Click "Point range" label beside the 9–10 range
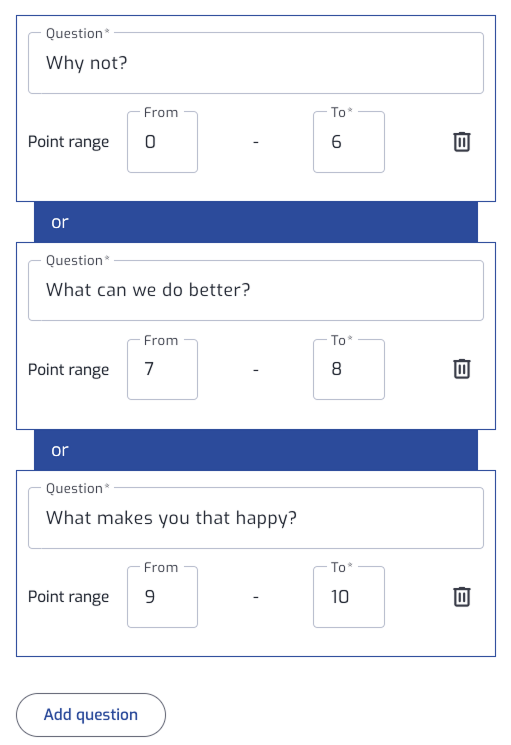 click(68, 597)
